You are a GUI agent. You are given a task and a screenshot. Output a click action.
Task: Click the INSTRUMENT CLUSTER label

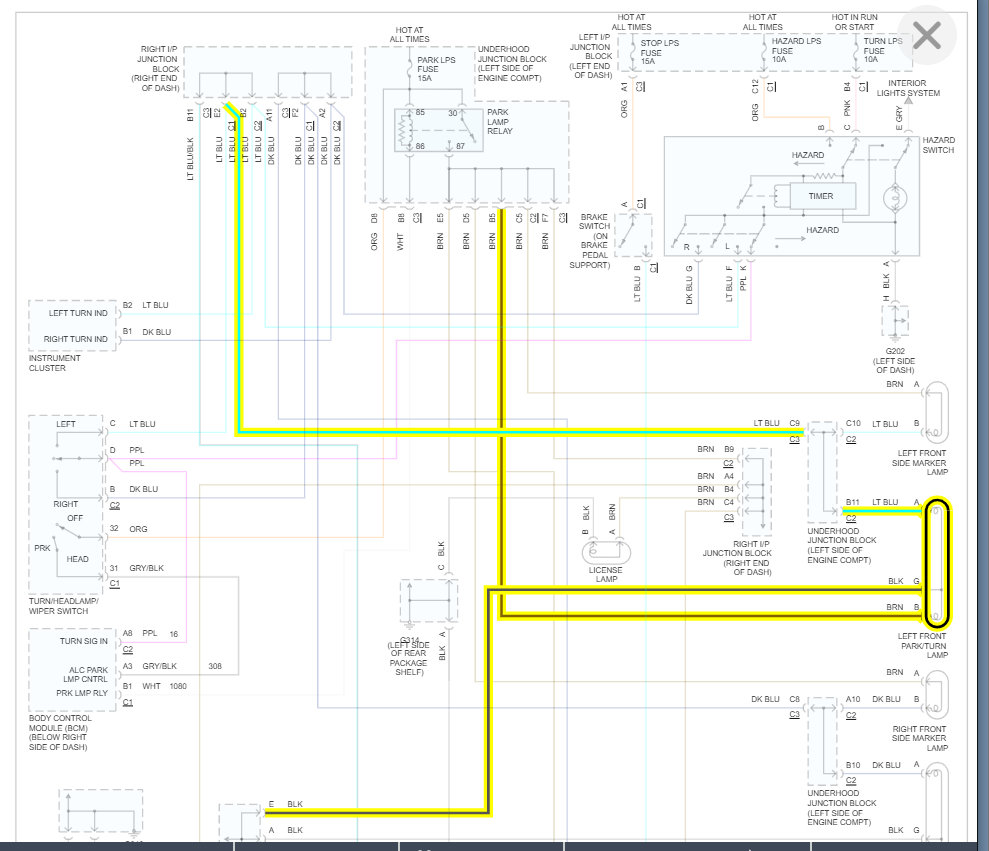[54, 363]
